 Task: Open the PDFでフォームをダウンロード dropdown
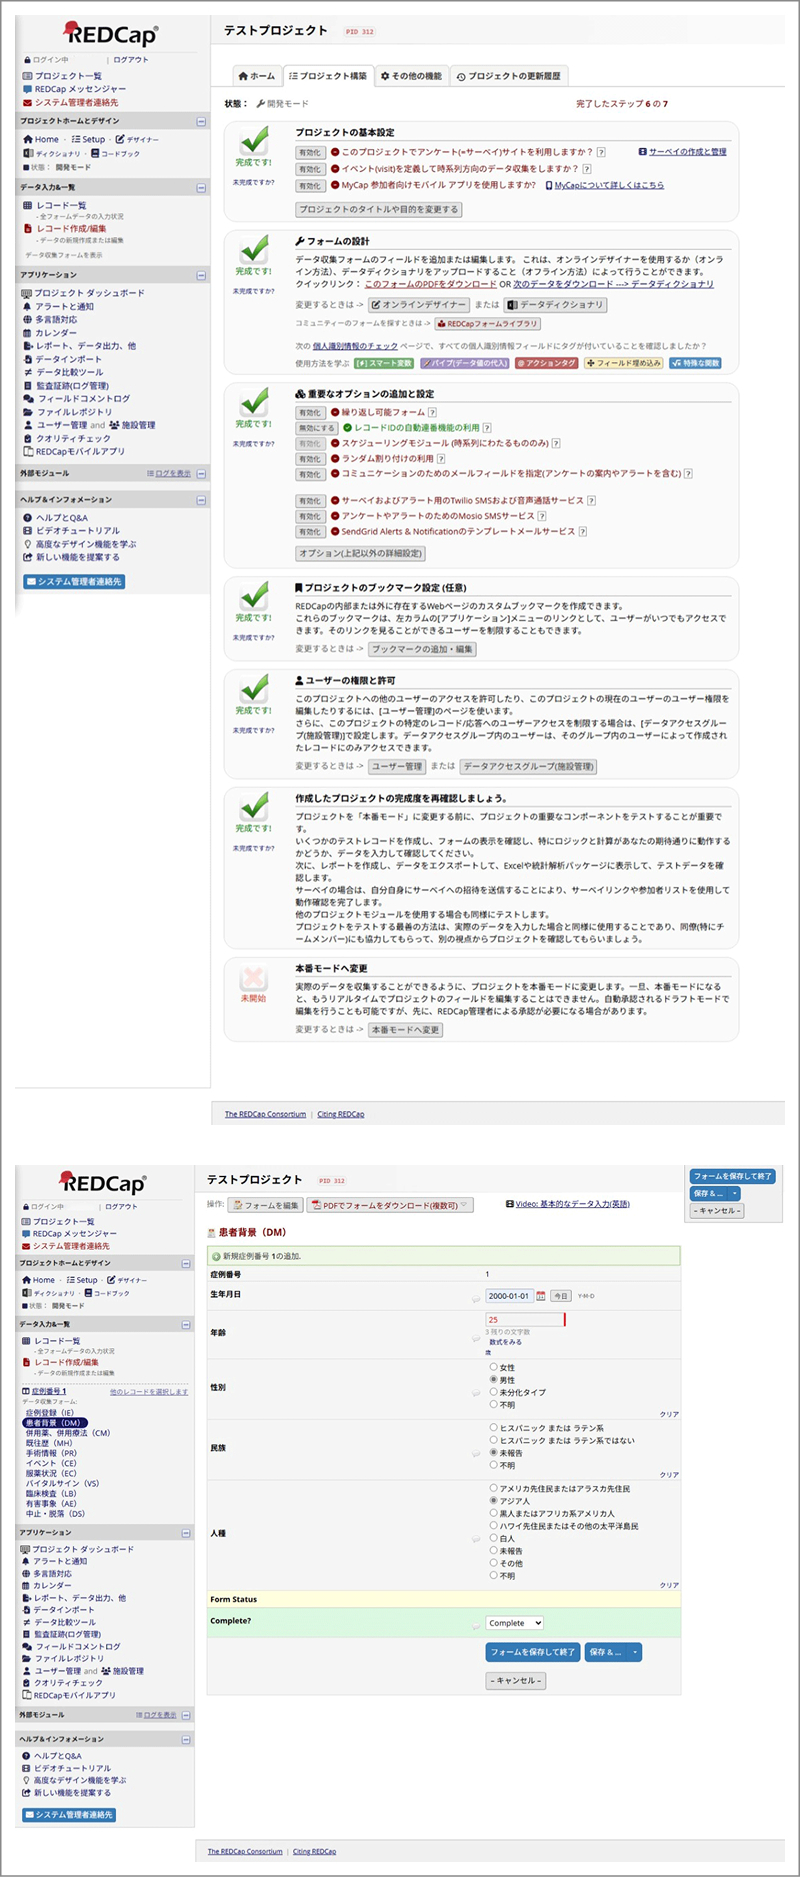390,1205
